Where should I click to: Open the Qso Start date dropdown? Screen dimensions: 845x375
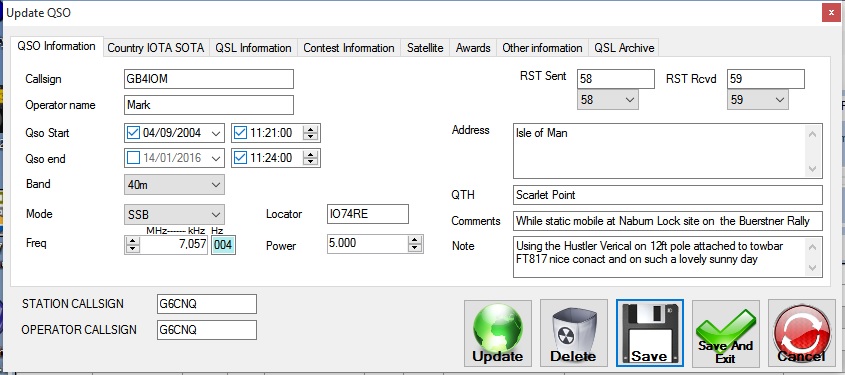216,133
